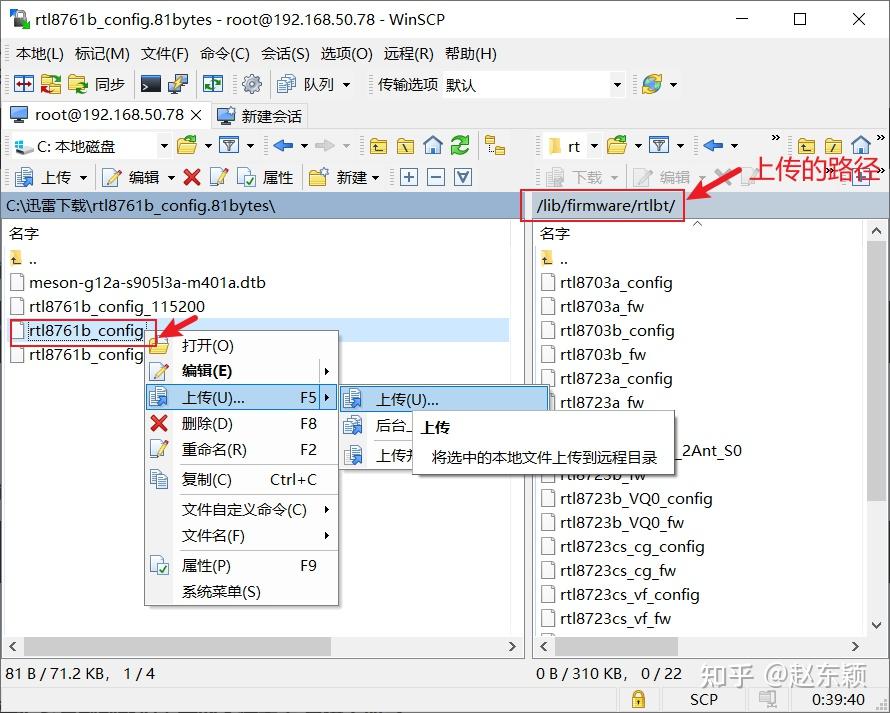Click the minus unselect files icon
Screen dimensions: 890x713
click(436, 178)
